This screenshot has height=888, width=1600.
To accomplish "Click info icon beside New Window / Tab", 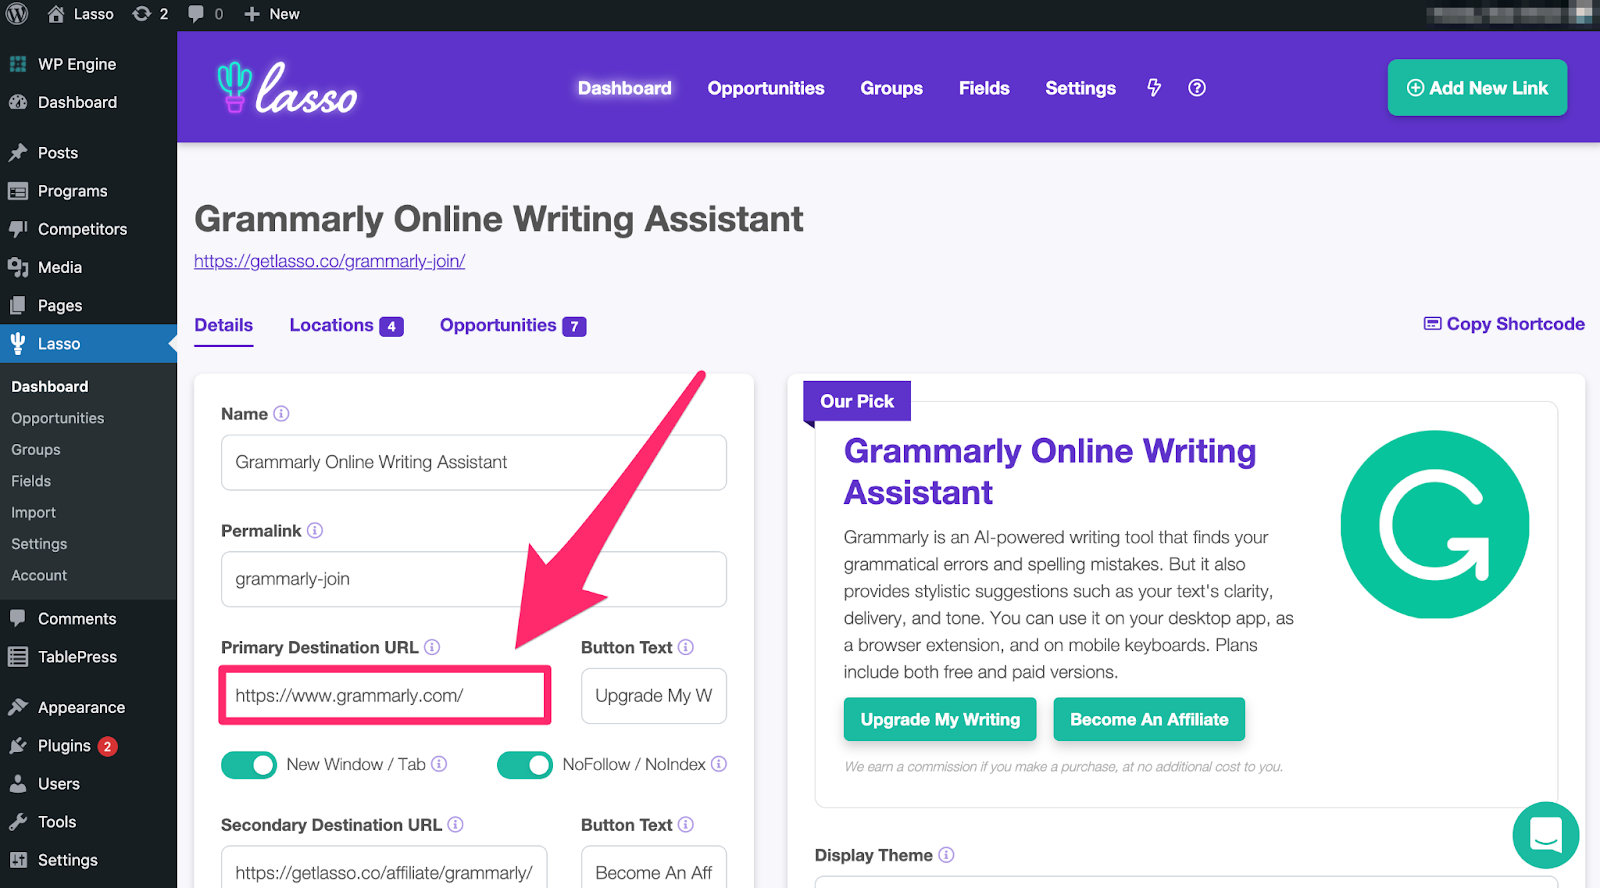I will coord(438,764).
